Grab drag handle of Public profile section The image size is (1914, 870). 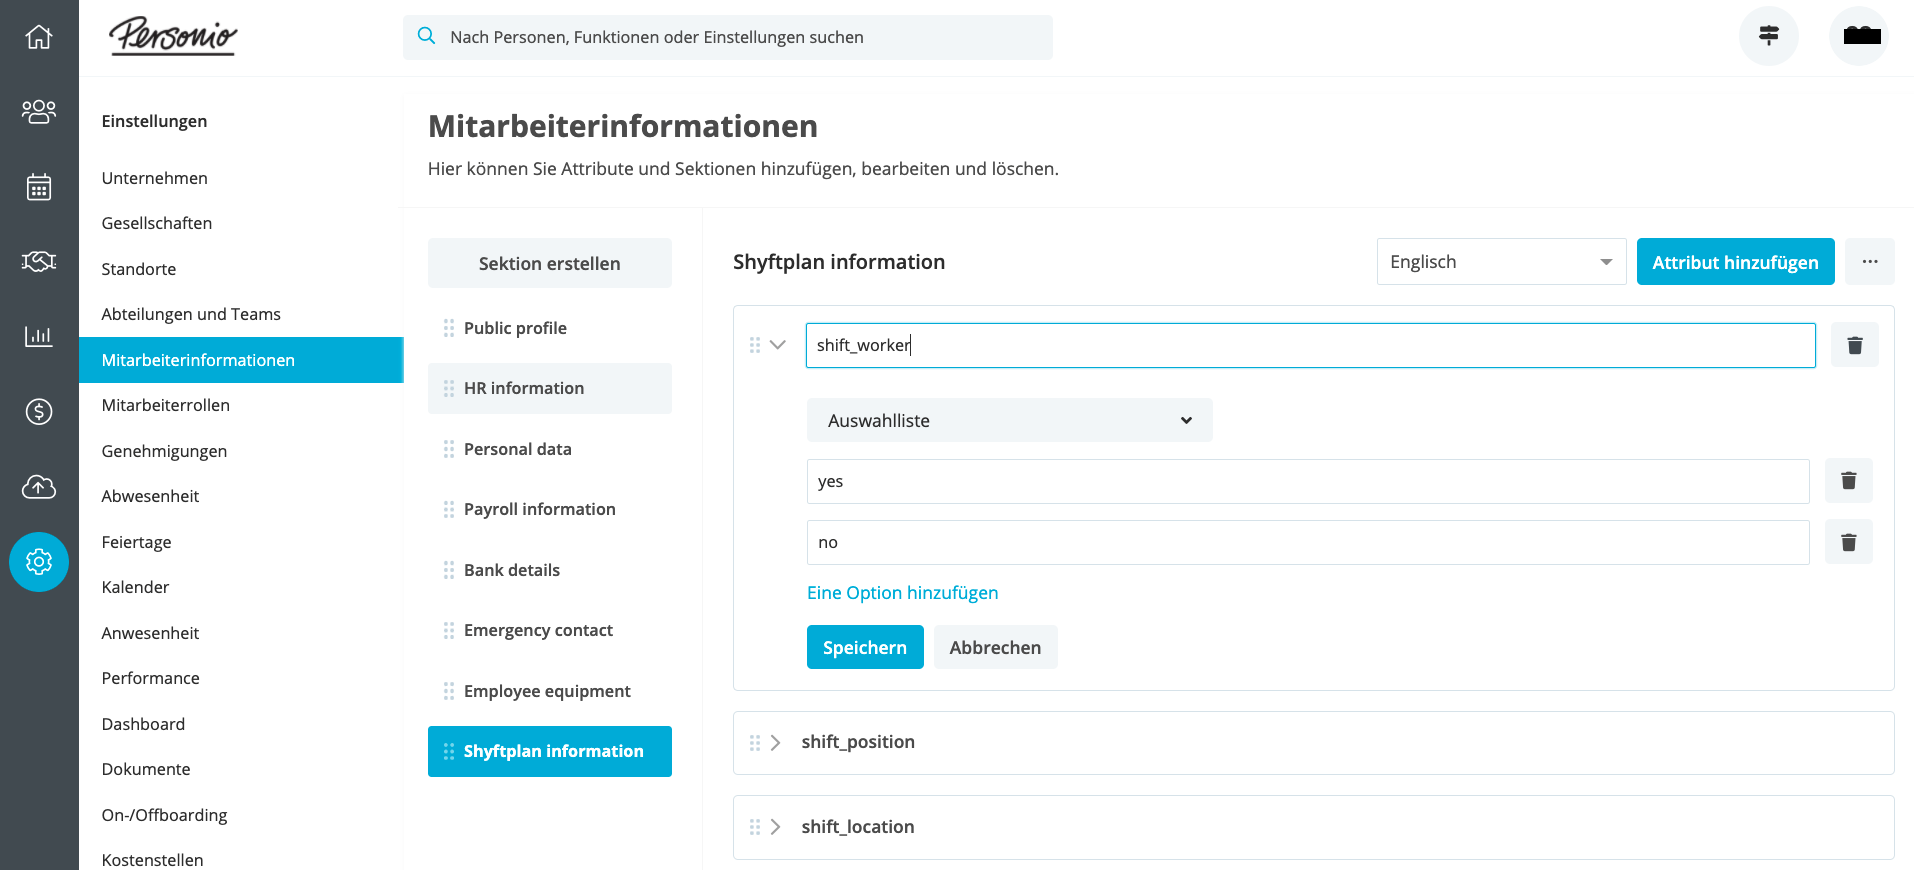[449, 328]
